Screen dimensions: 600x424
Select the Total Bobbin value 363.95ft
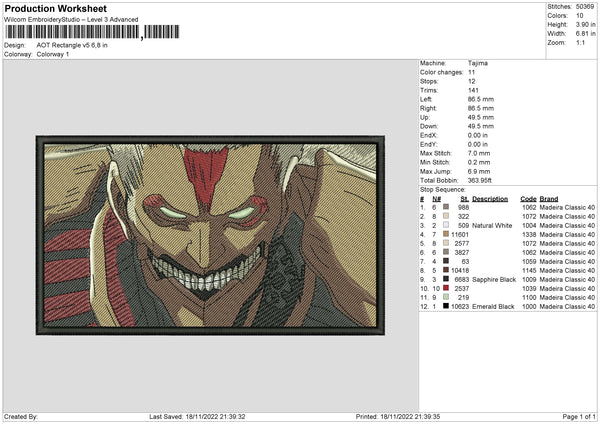[x=479, y=180]
